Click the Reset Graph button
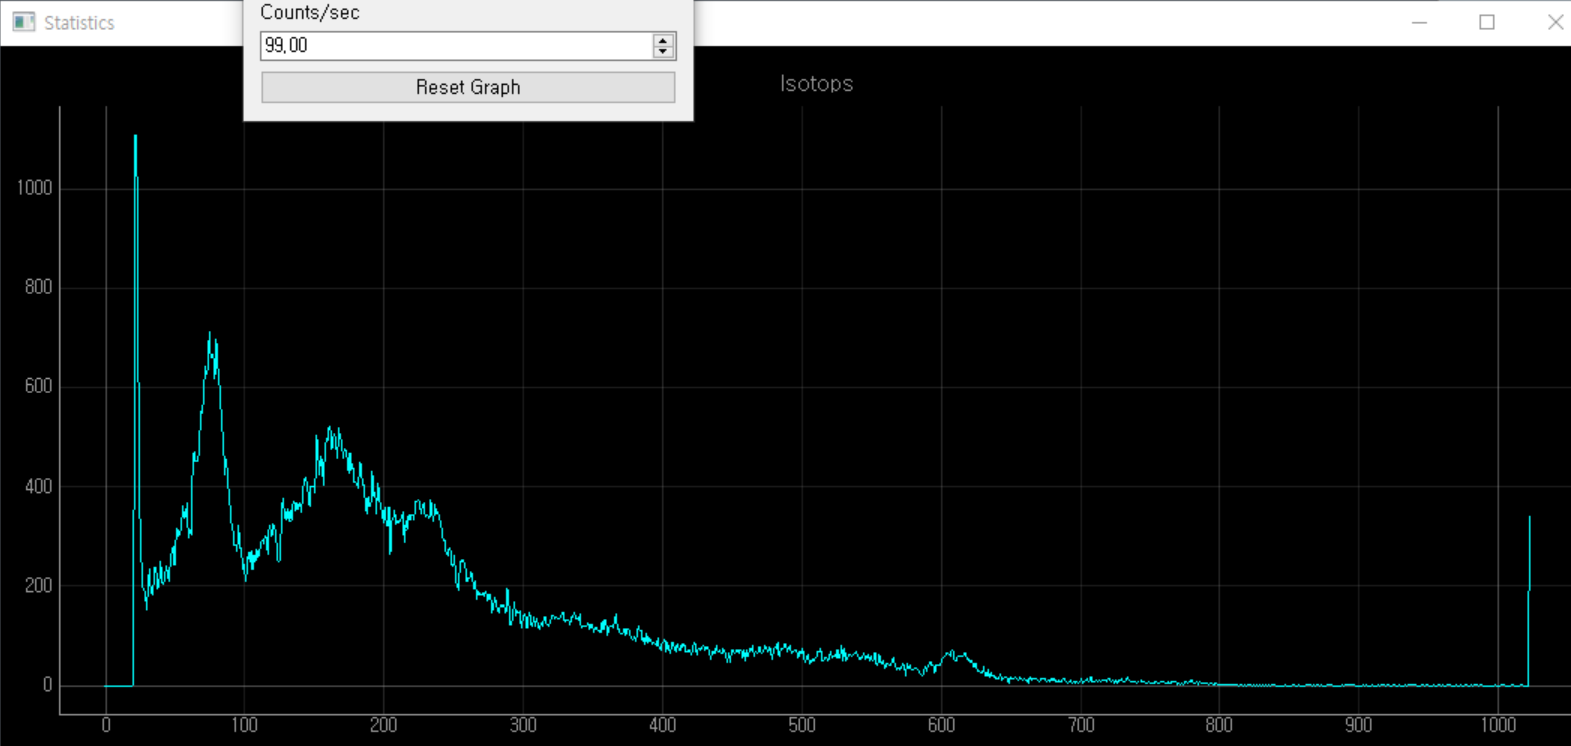This screenshot has width=1571, height=746. tap(468, 87)
